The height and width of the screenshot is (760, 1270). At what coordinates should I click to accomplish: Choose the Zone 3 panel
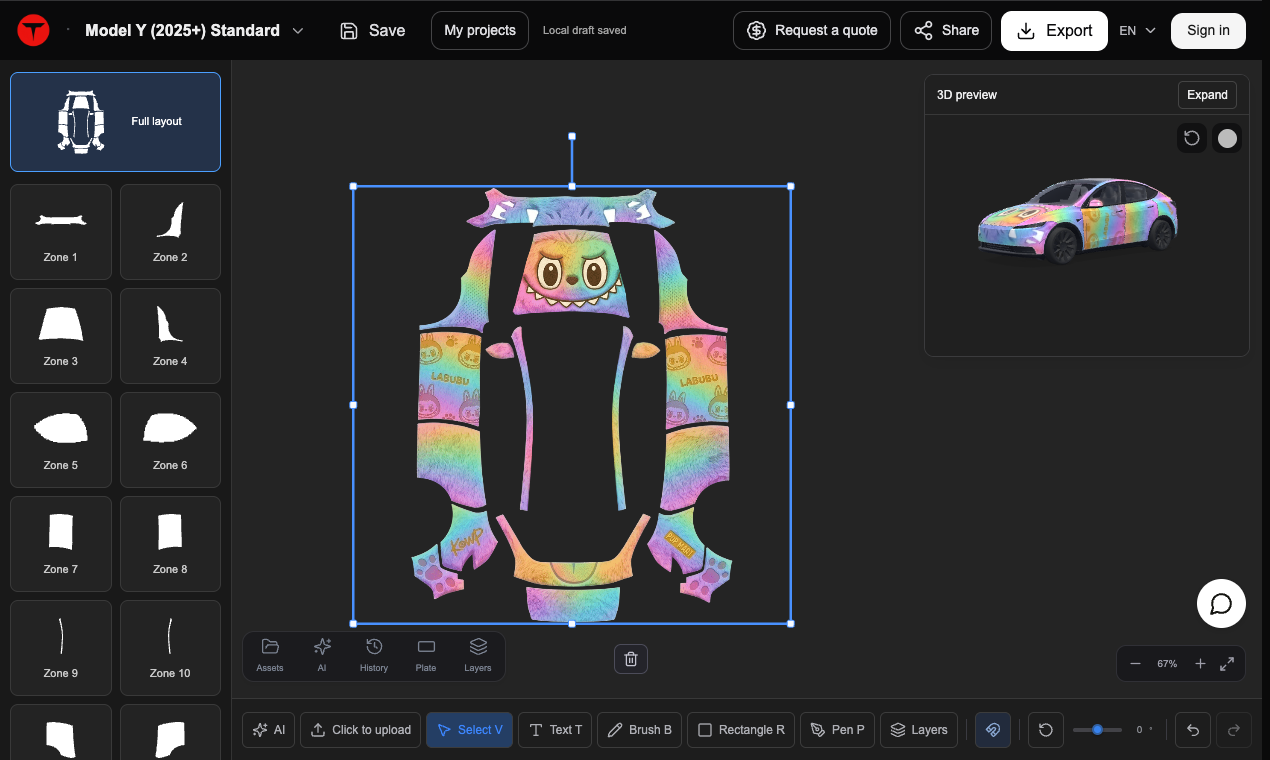pyautogui.click(x=61, y=336)
